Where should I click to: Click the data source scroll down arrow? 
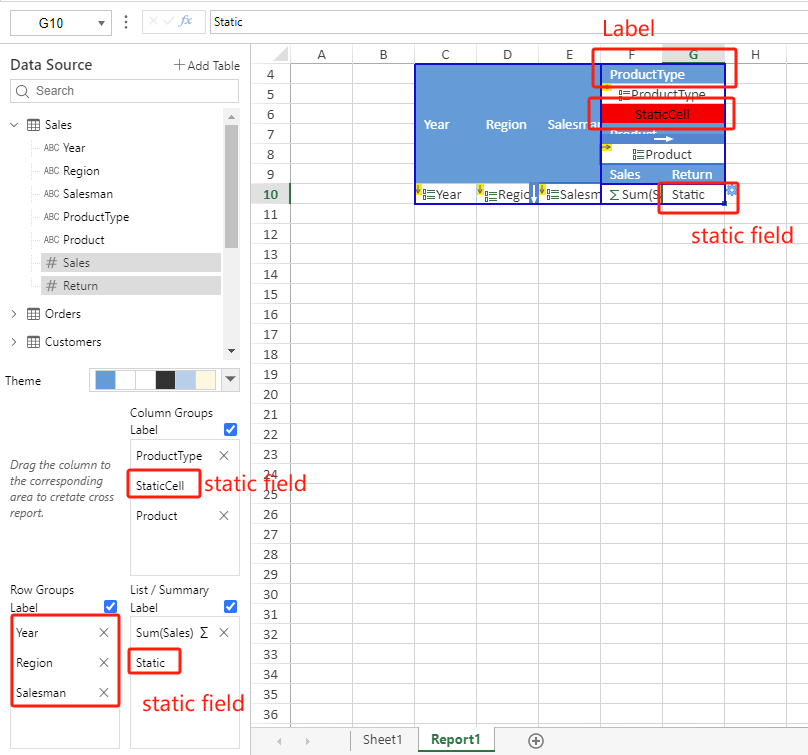pos(231,351)
